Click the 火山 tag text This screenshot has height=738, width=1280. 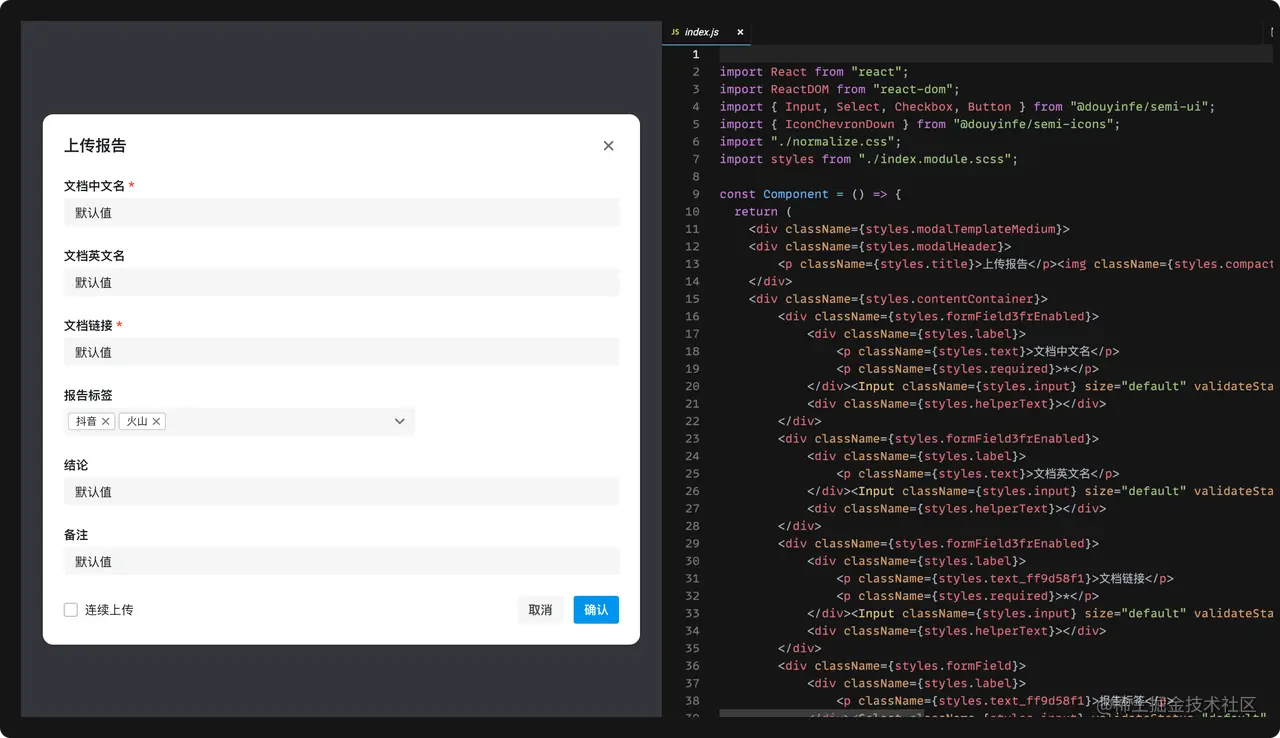136,422
